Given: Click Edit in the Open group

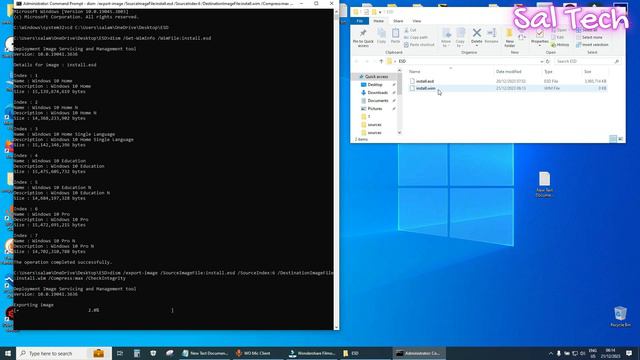Looking at the screenshot, I should coord(558,38).
